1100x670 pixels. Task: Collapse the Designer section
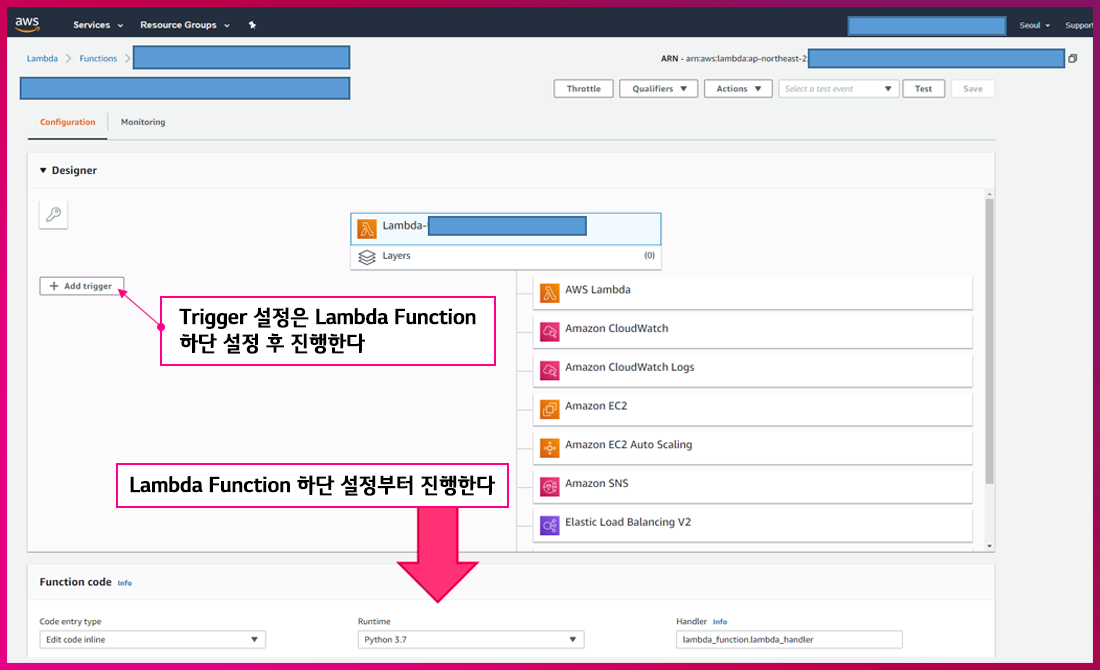coord(43,171)
